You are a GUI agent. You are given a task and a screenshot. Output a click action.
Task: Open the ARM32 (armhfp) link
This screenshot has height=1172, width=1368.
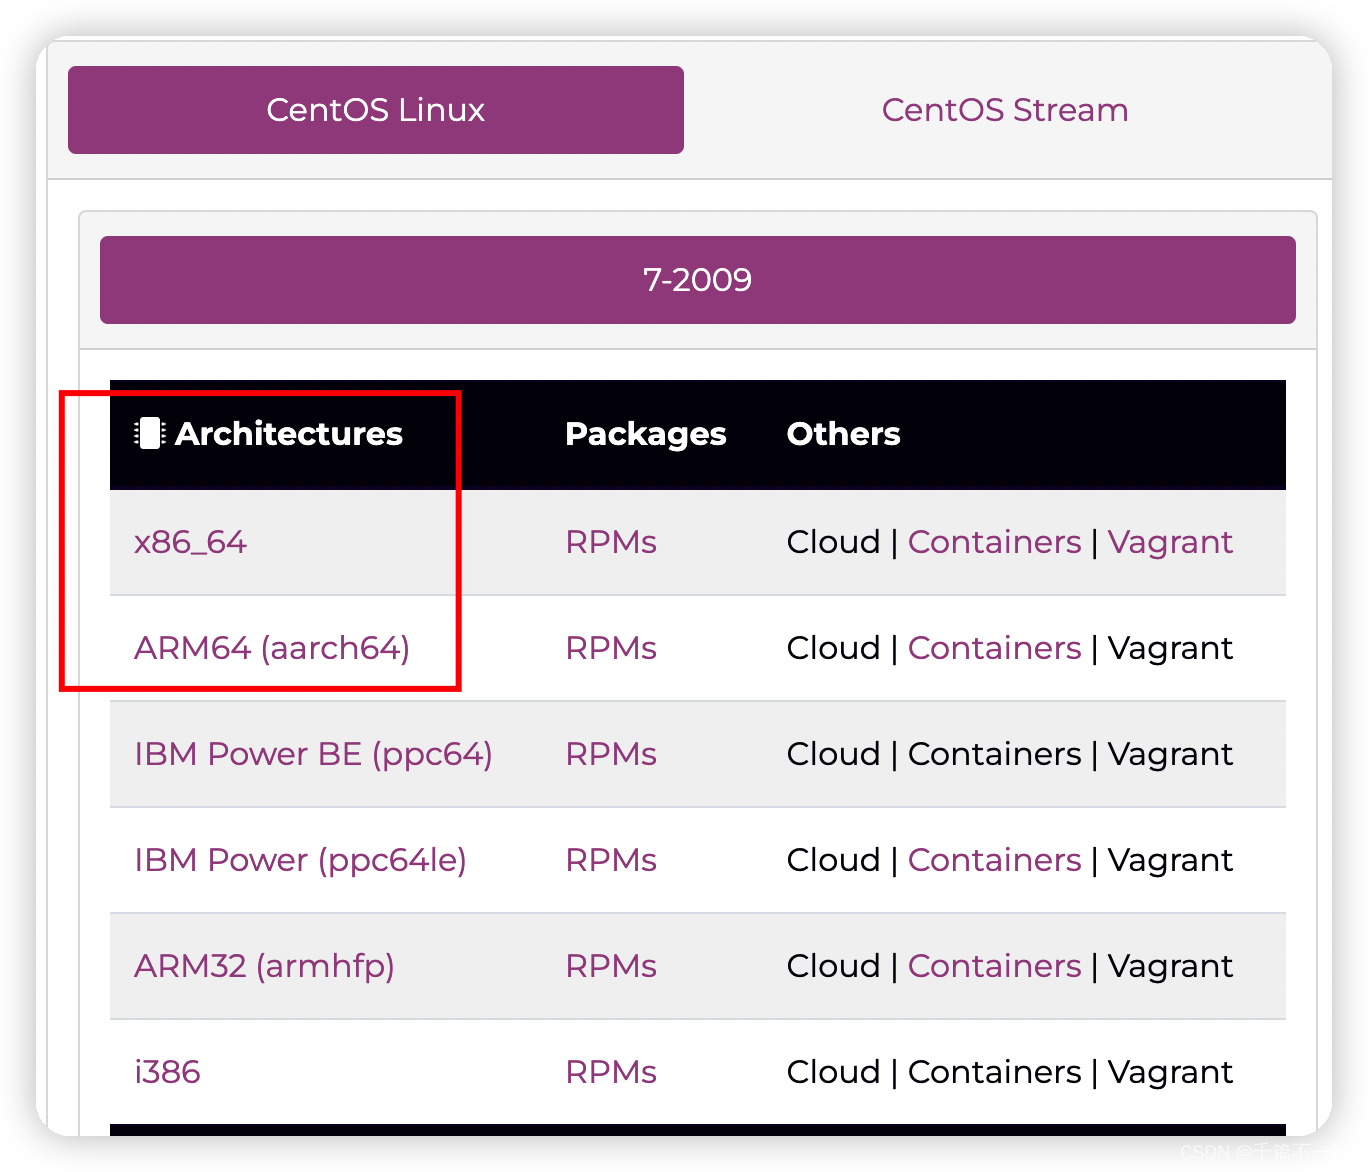(x=264, y=966)
